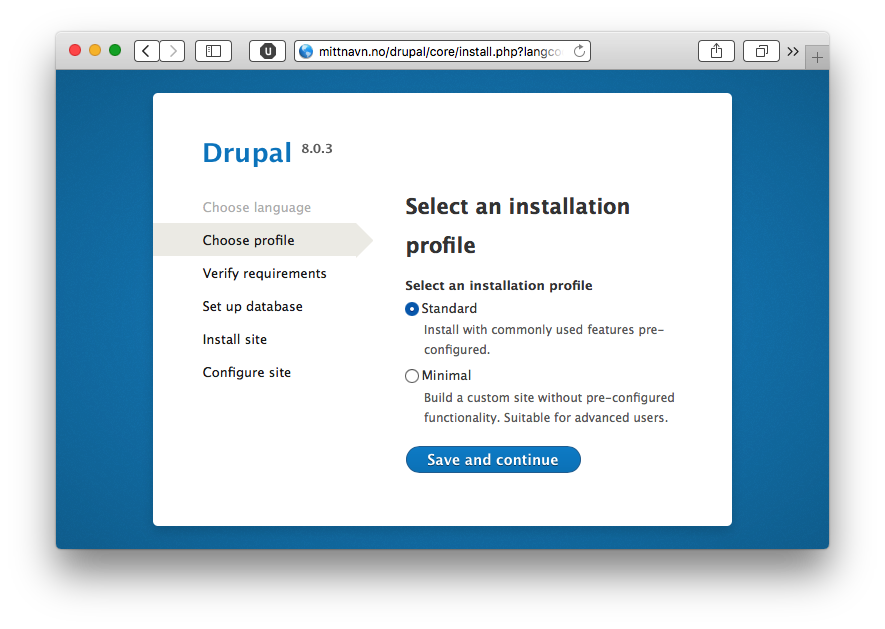
Task: Reload the page with the refresh icon
Action: pyautogui.click(x=579, y=51)
